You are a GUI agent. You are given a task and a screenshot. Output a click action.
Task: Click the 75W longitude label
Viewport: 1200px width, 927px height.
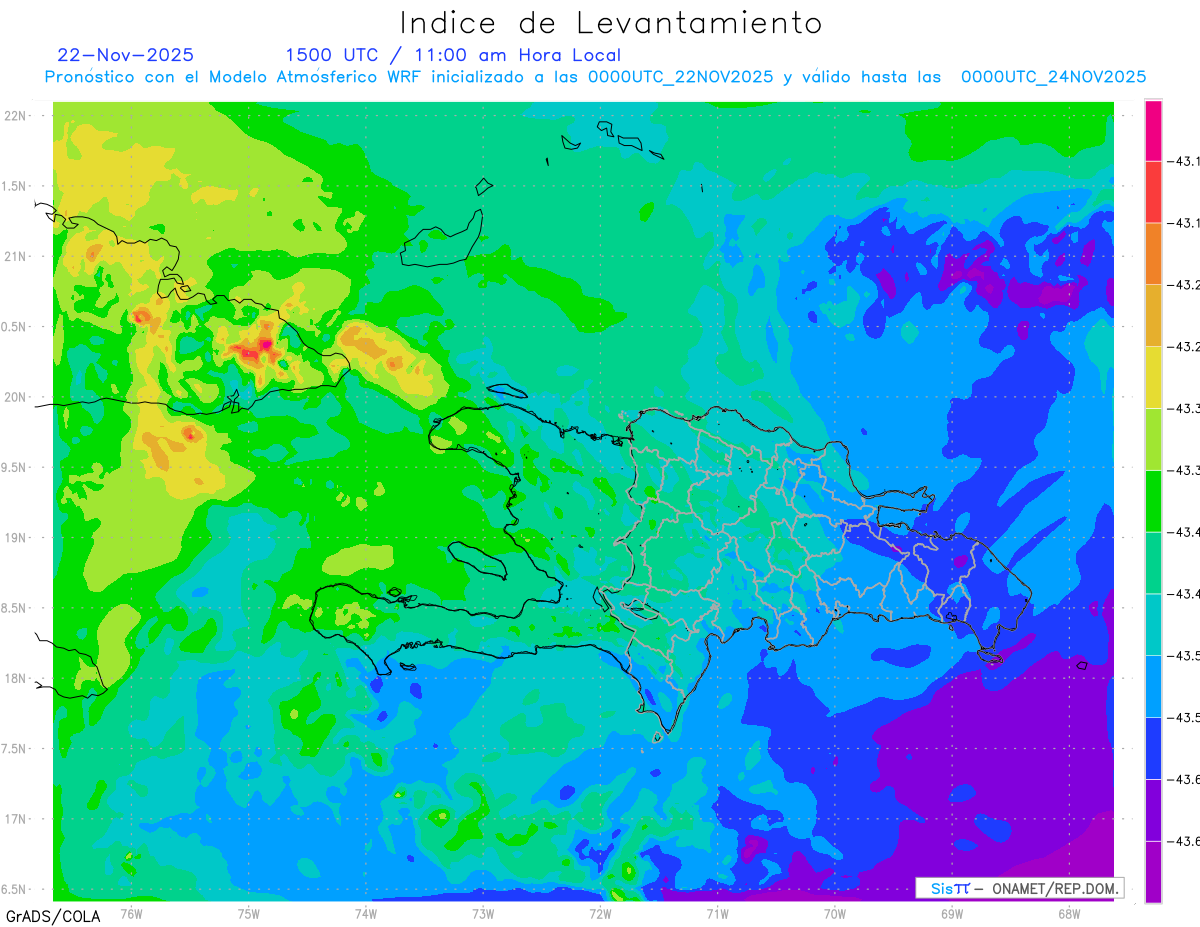click(248, 913)
